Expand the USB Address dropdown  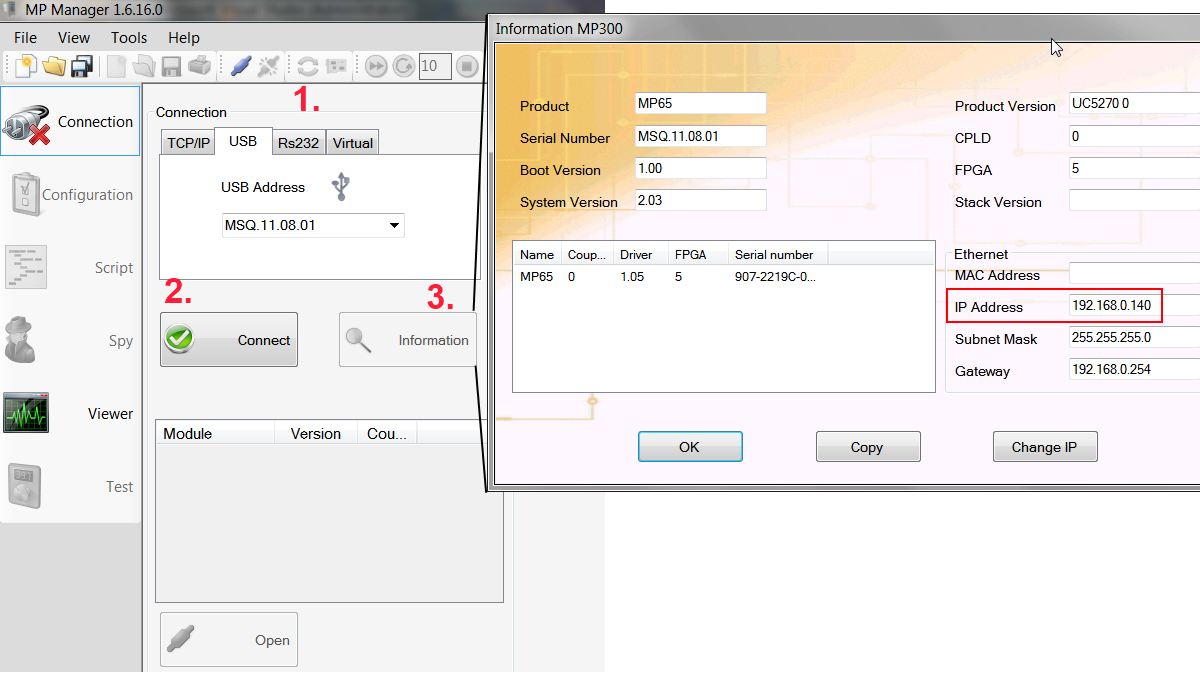point(394,226)
